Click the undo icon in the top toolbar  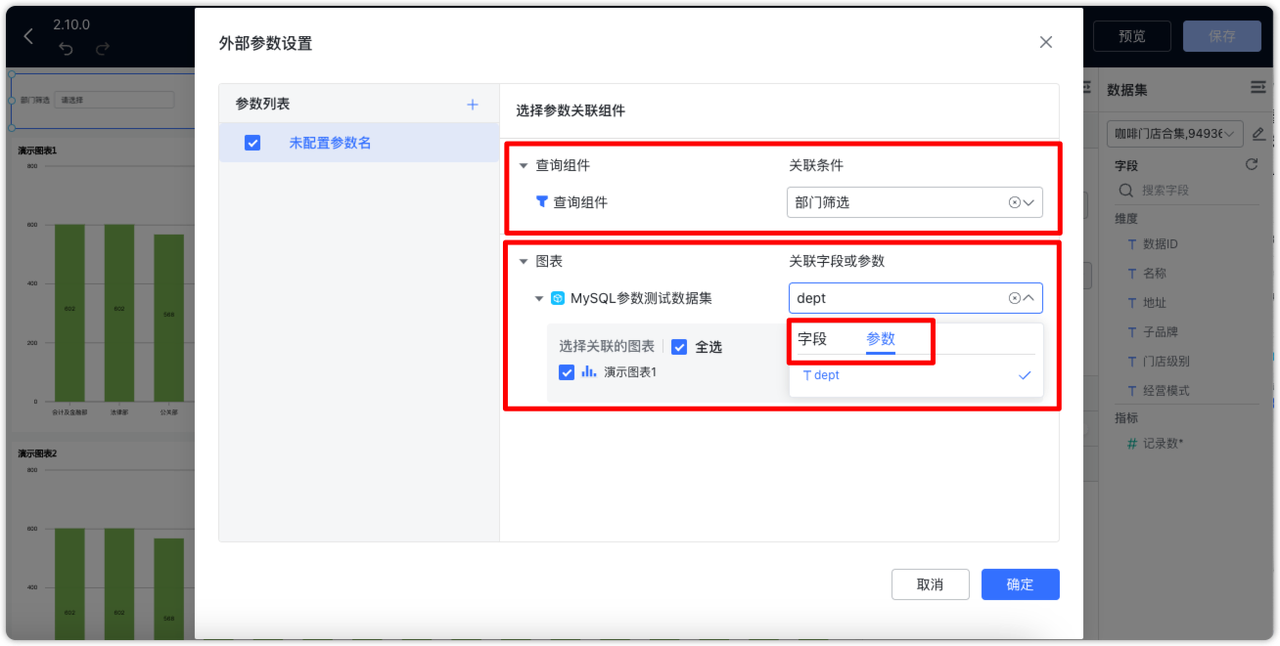click(66, 49)
